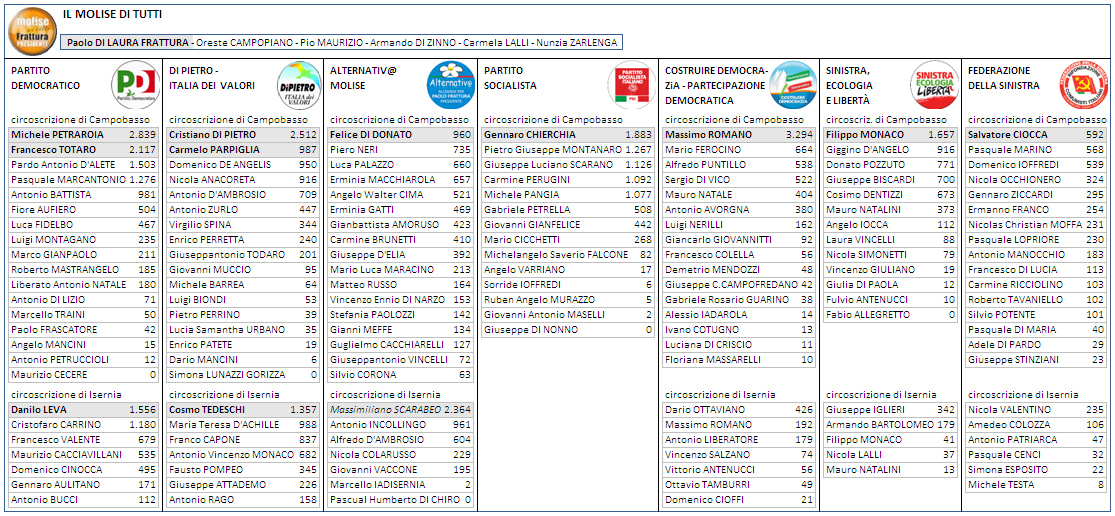Click the Partito Democratico PD logo
Image resolution: width=1115 pixels, height=516 pixels.
tap(134, 84)
